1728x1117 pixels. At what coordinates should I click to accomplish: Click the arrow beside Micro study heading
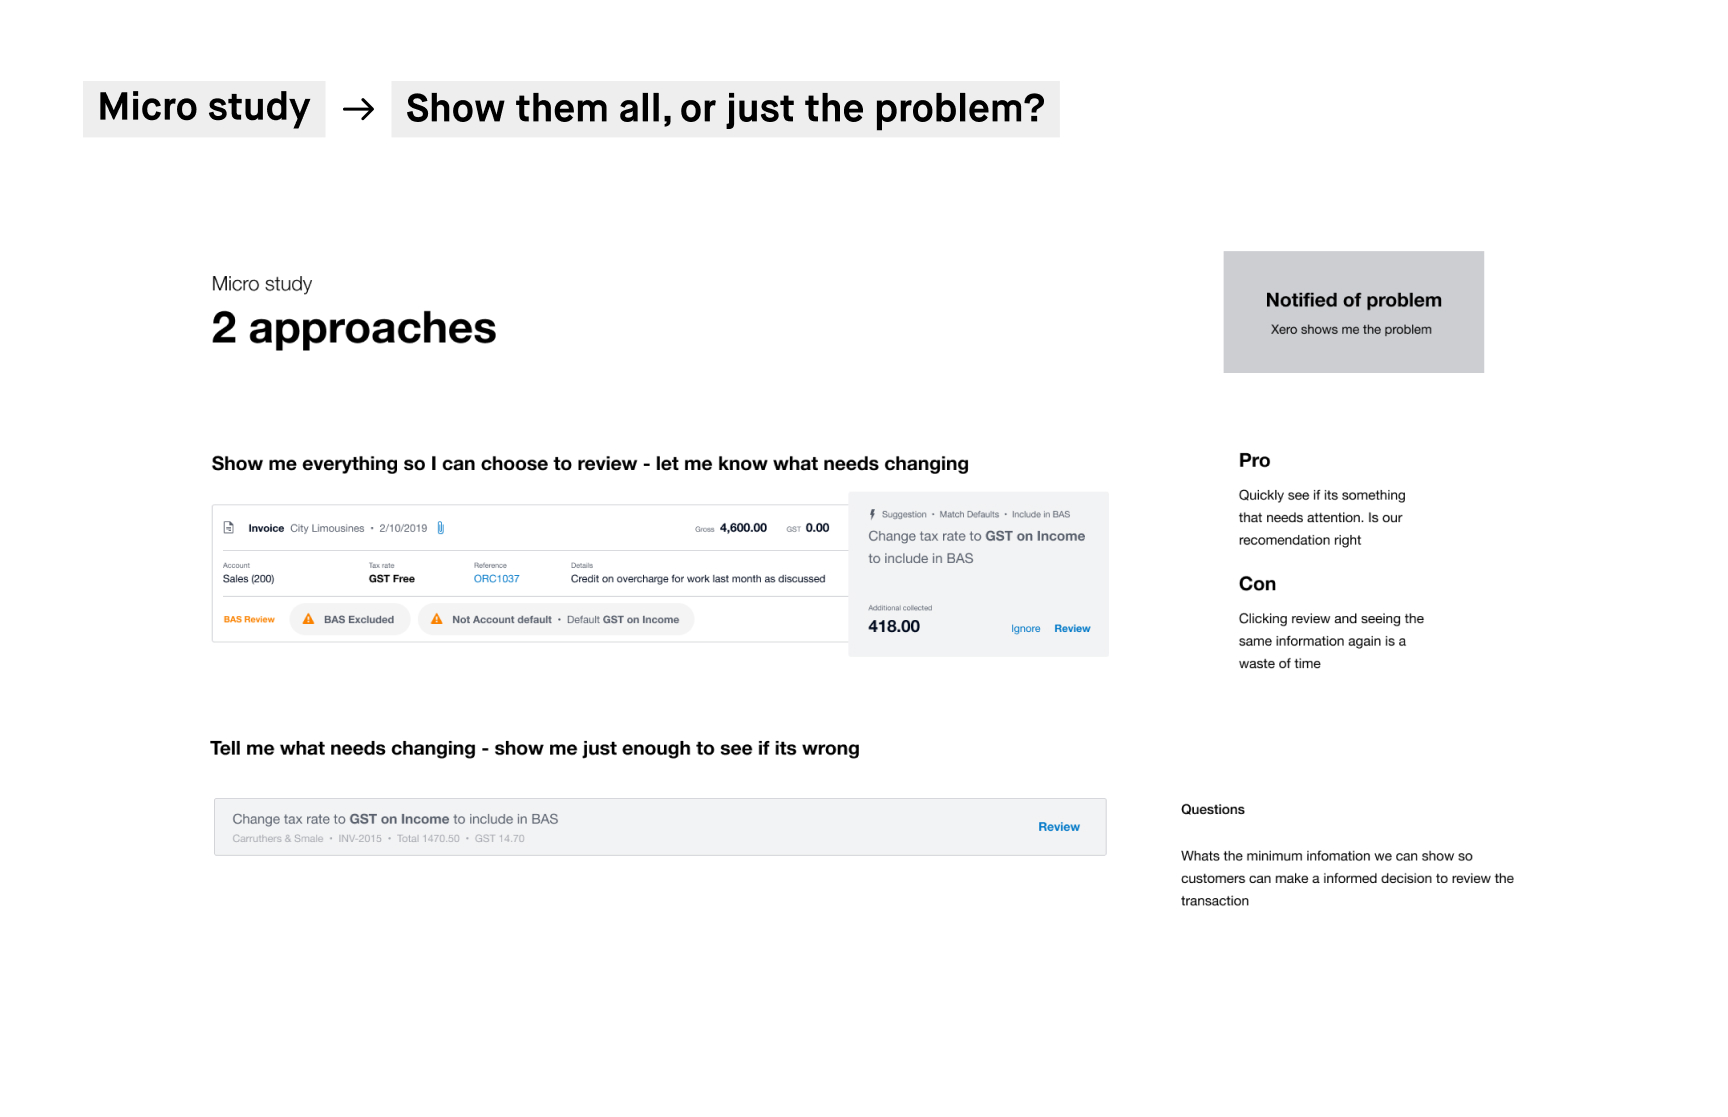(358, 109)
